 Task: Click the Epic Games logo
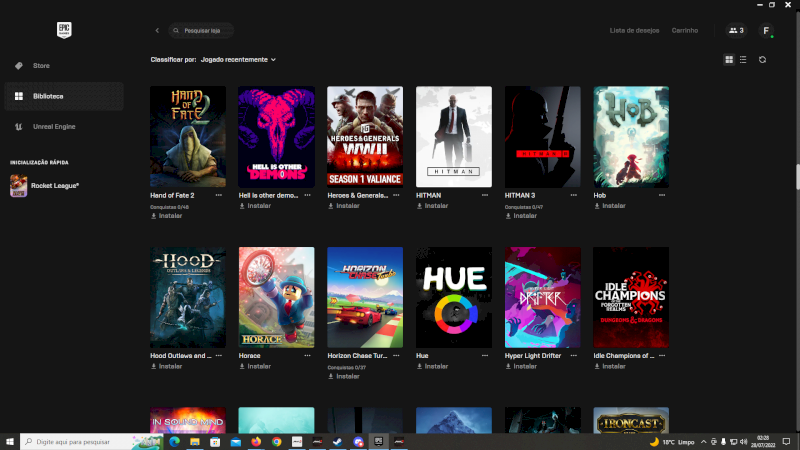pyautogui.click(x=64, y=30)
